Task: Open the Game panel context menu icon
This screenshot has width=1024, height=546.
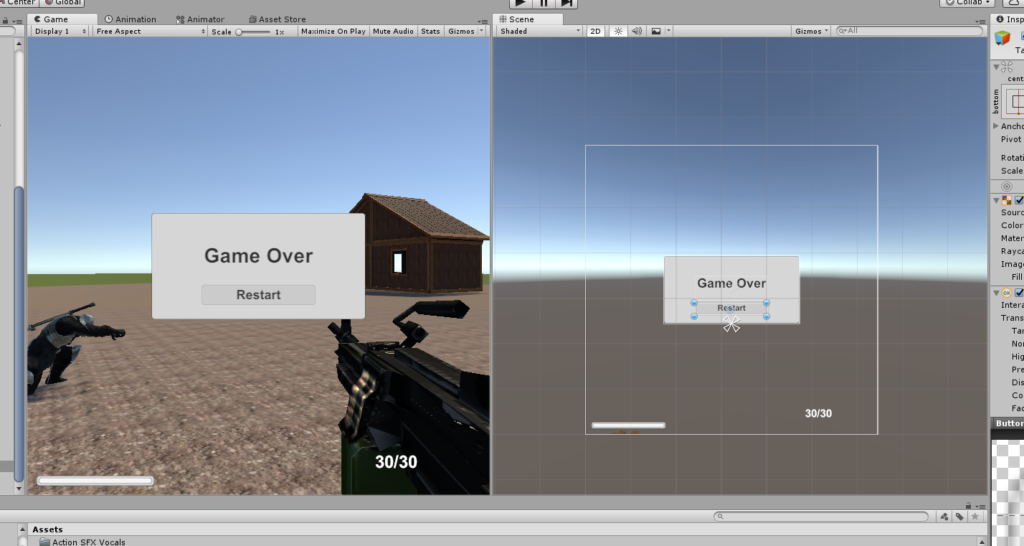Action: pyautogui.click(x=483, y=22)
